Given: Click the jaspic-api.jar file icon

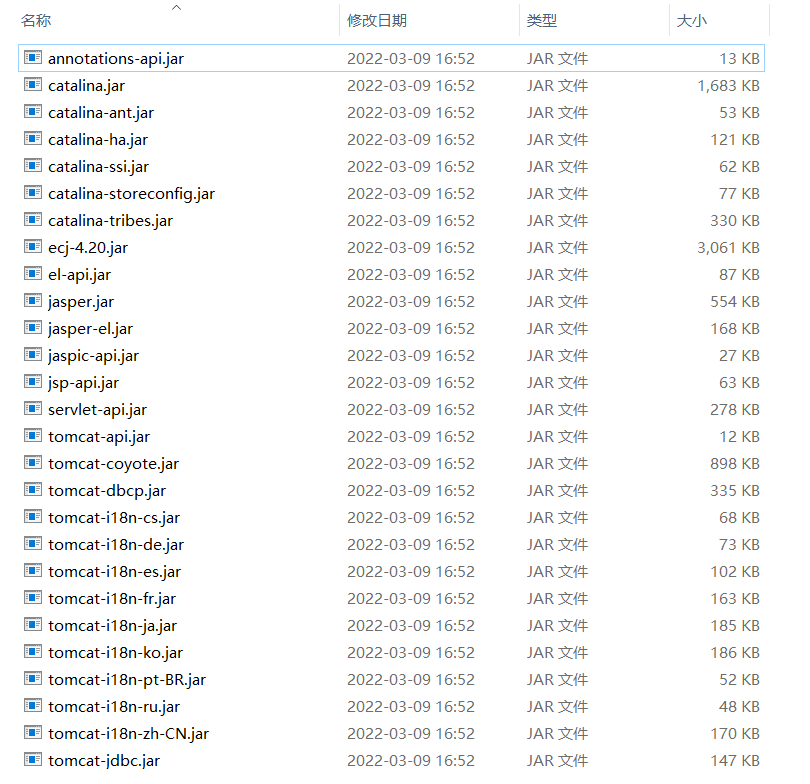Looking at the screenshot, I should pyautogui.click(x=33, y=354).
